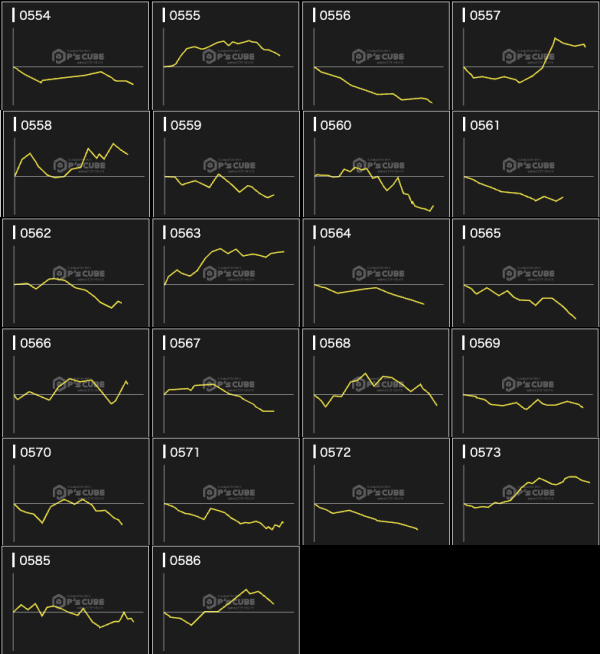Select the 0586 graph panel

click(225, 599)
